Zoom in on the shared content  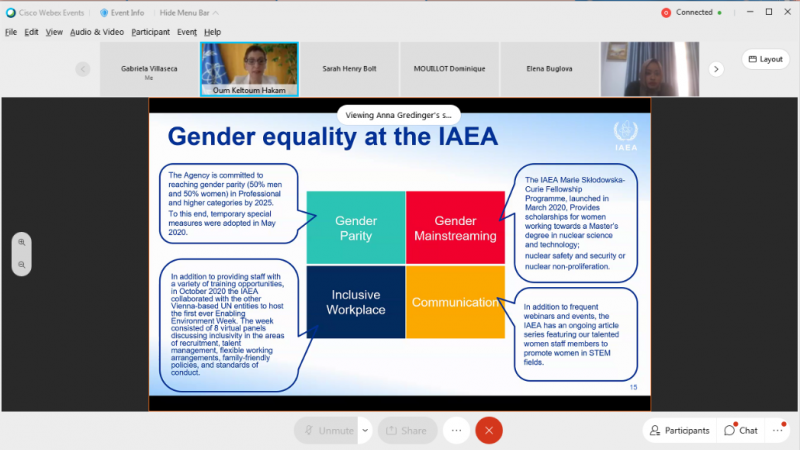click(21, 242)
